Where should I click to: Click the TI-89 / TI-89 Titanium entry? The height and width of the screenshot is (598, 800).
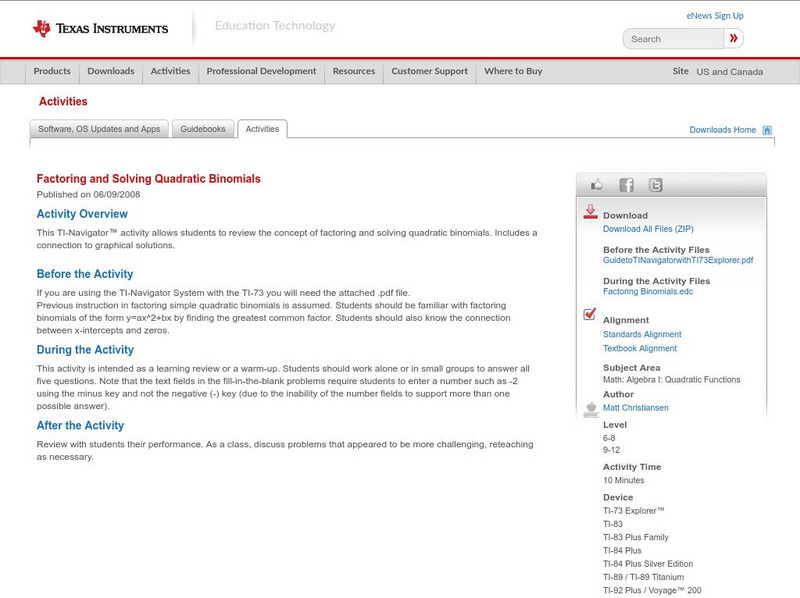[643, 577]
